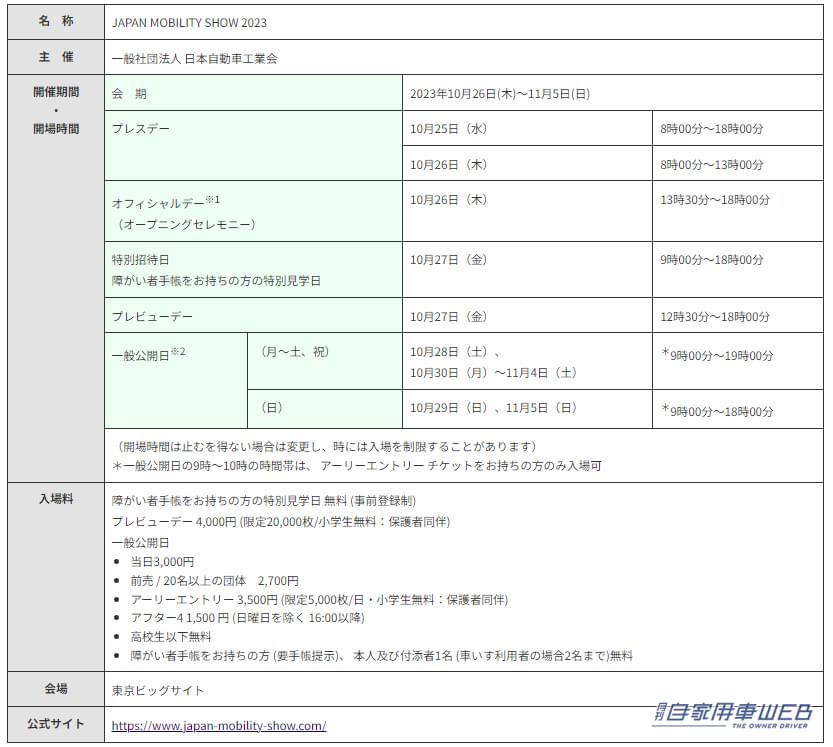Click the 特別招待日 label cell
This screenshot has height=747, width=833.
pyautogui.click(x=253, y=270)
